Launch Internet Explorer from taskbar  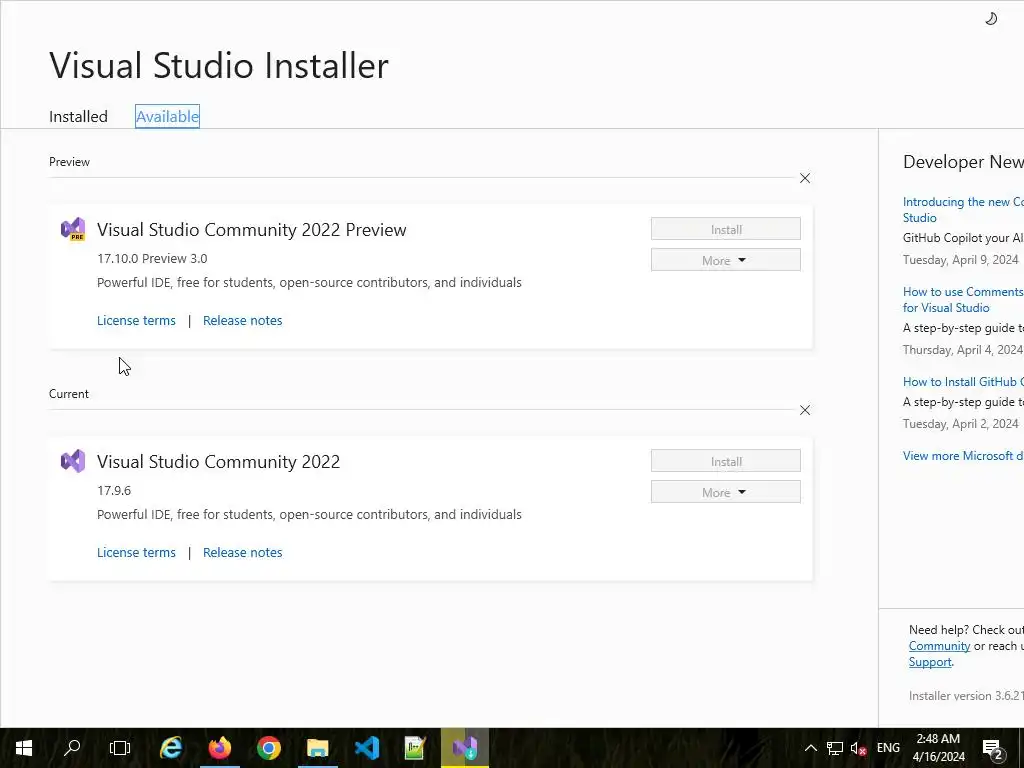171,748
